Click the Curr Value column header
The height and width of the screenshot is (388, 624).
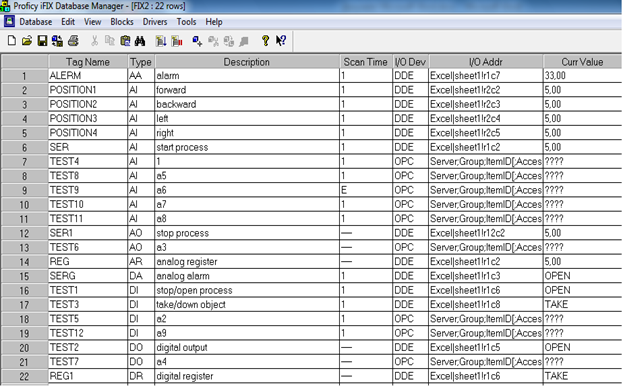pos(582,62)
